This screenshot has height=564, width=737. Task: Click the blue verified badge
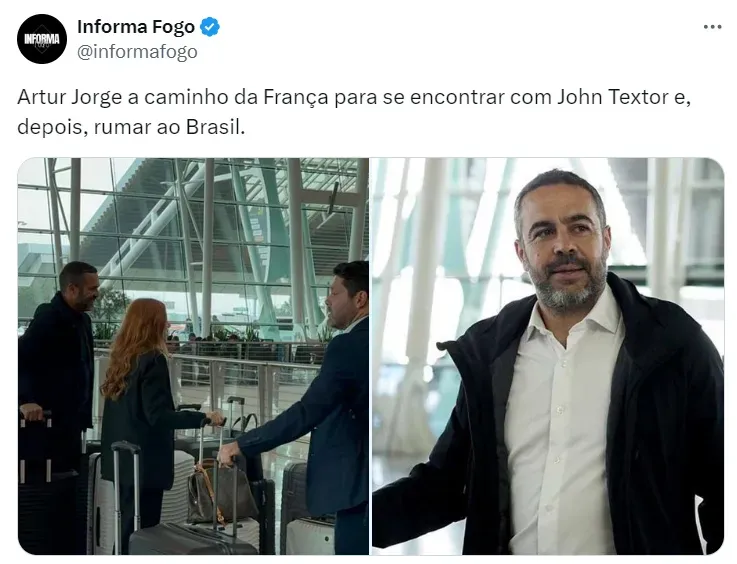(x=210, y=27)
